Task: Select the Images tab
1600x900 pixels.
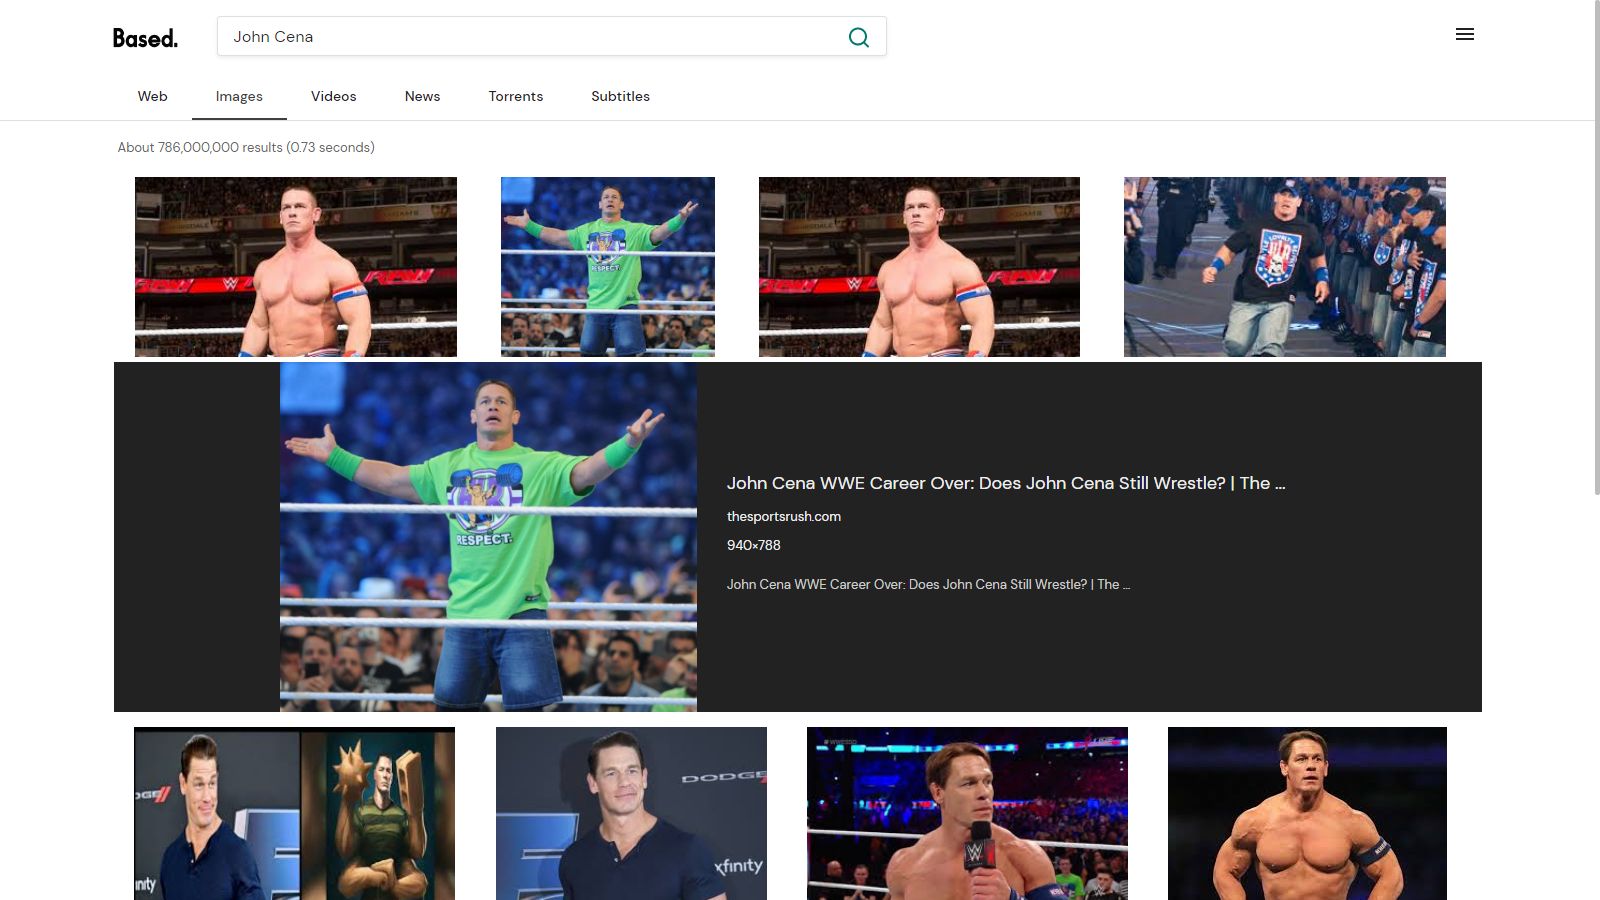Action: coord(239,96)
